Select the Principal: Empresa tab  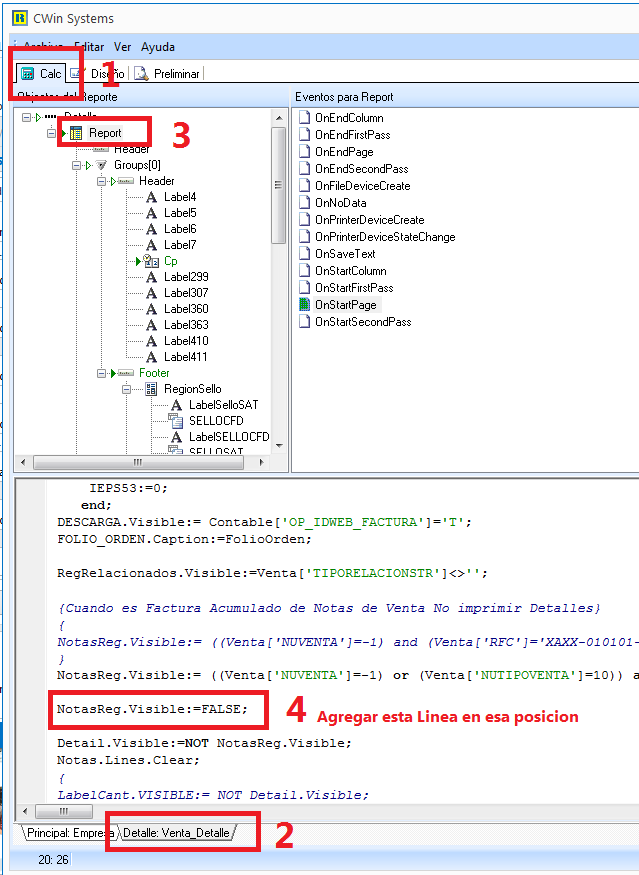[x=69, y=833]
